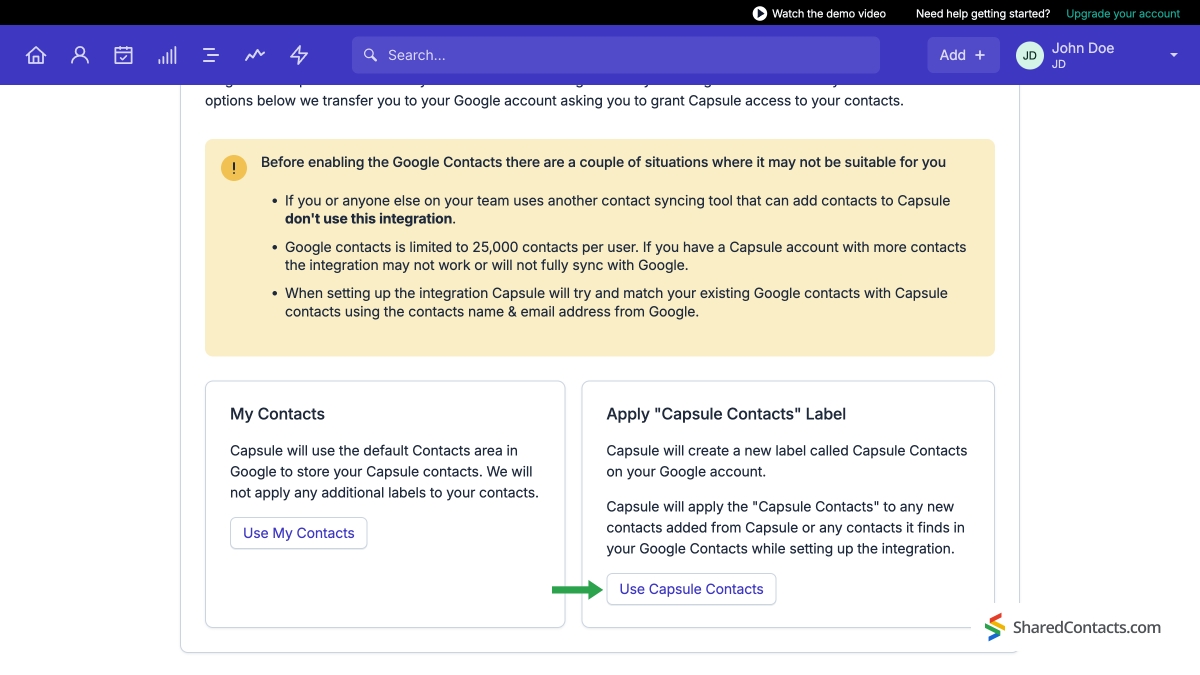Click the 25,000 contacts limit bullet
Viewport: 1200px width, 675px height.
tap(626, 256)
